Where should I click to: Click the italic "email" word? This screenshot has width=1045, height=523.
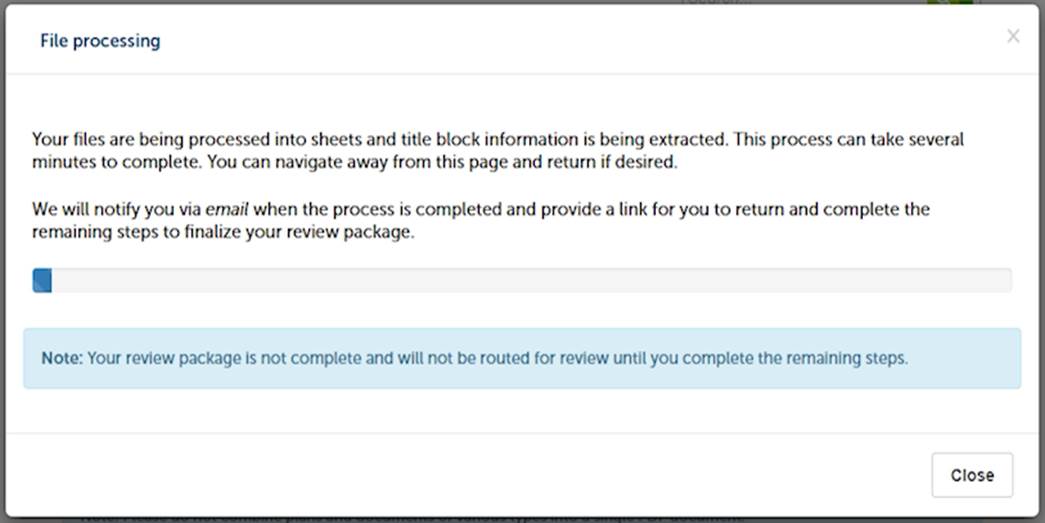227,210
